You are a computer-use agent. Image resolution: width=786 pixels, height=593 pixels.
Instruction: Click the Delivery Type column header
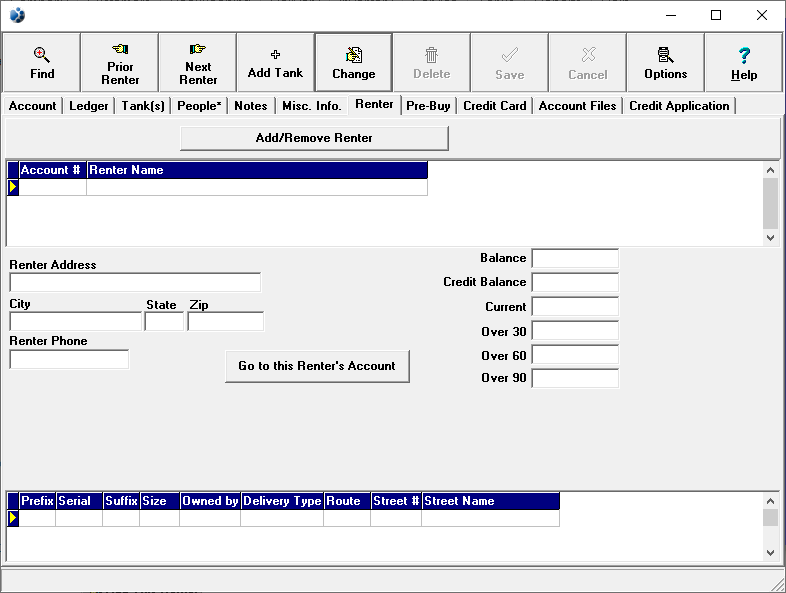[x=282, y=501]
